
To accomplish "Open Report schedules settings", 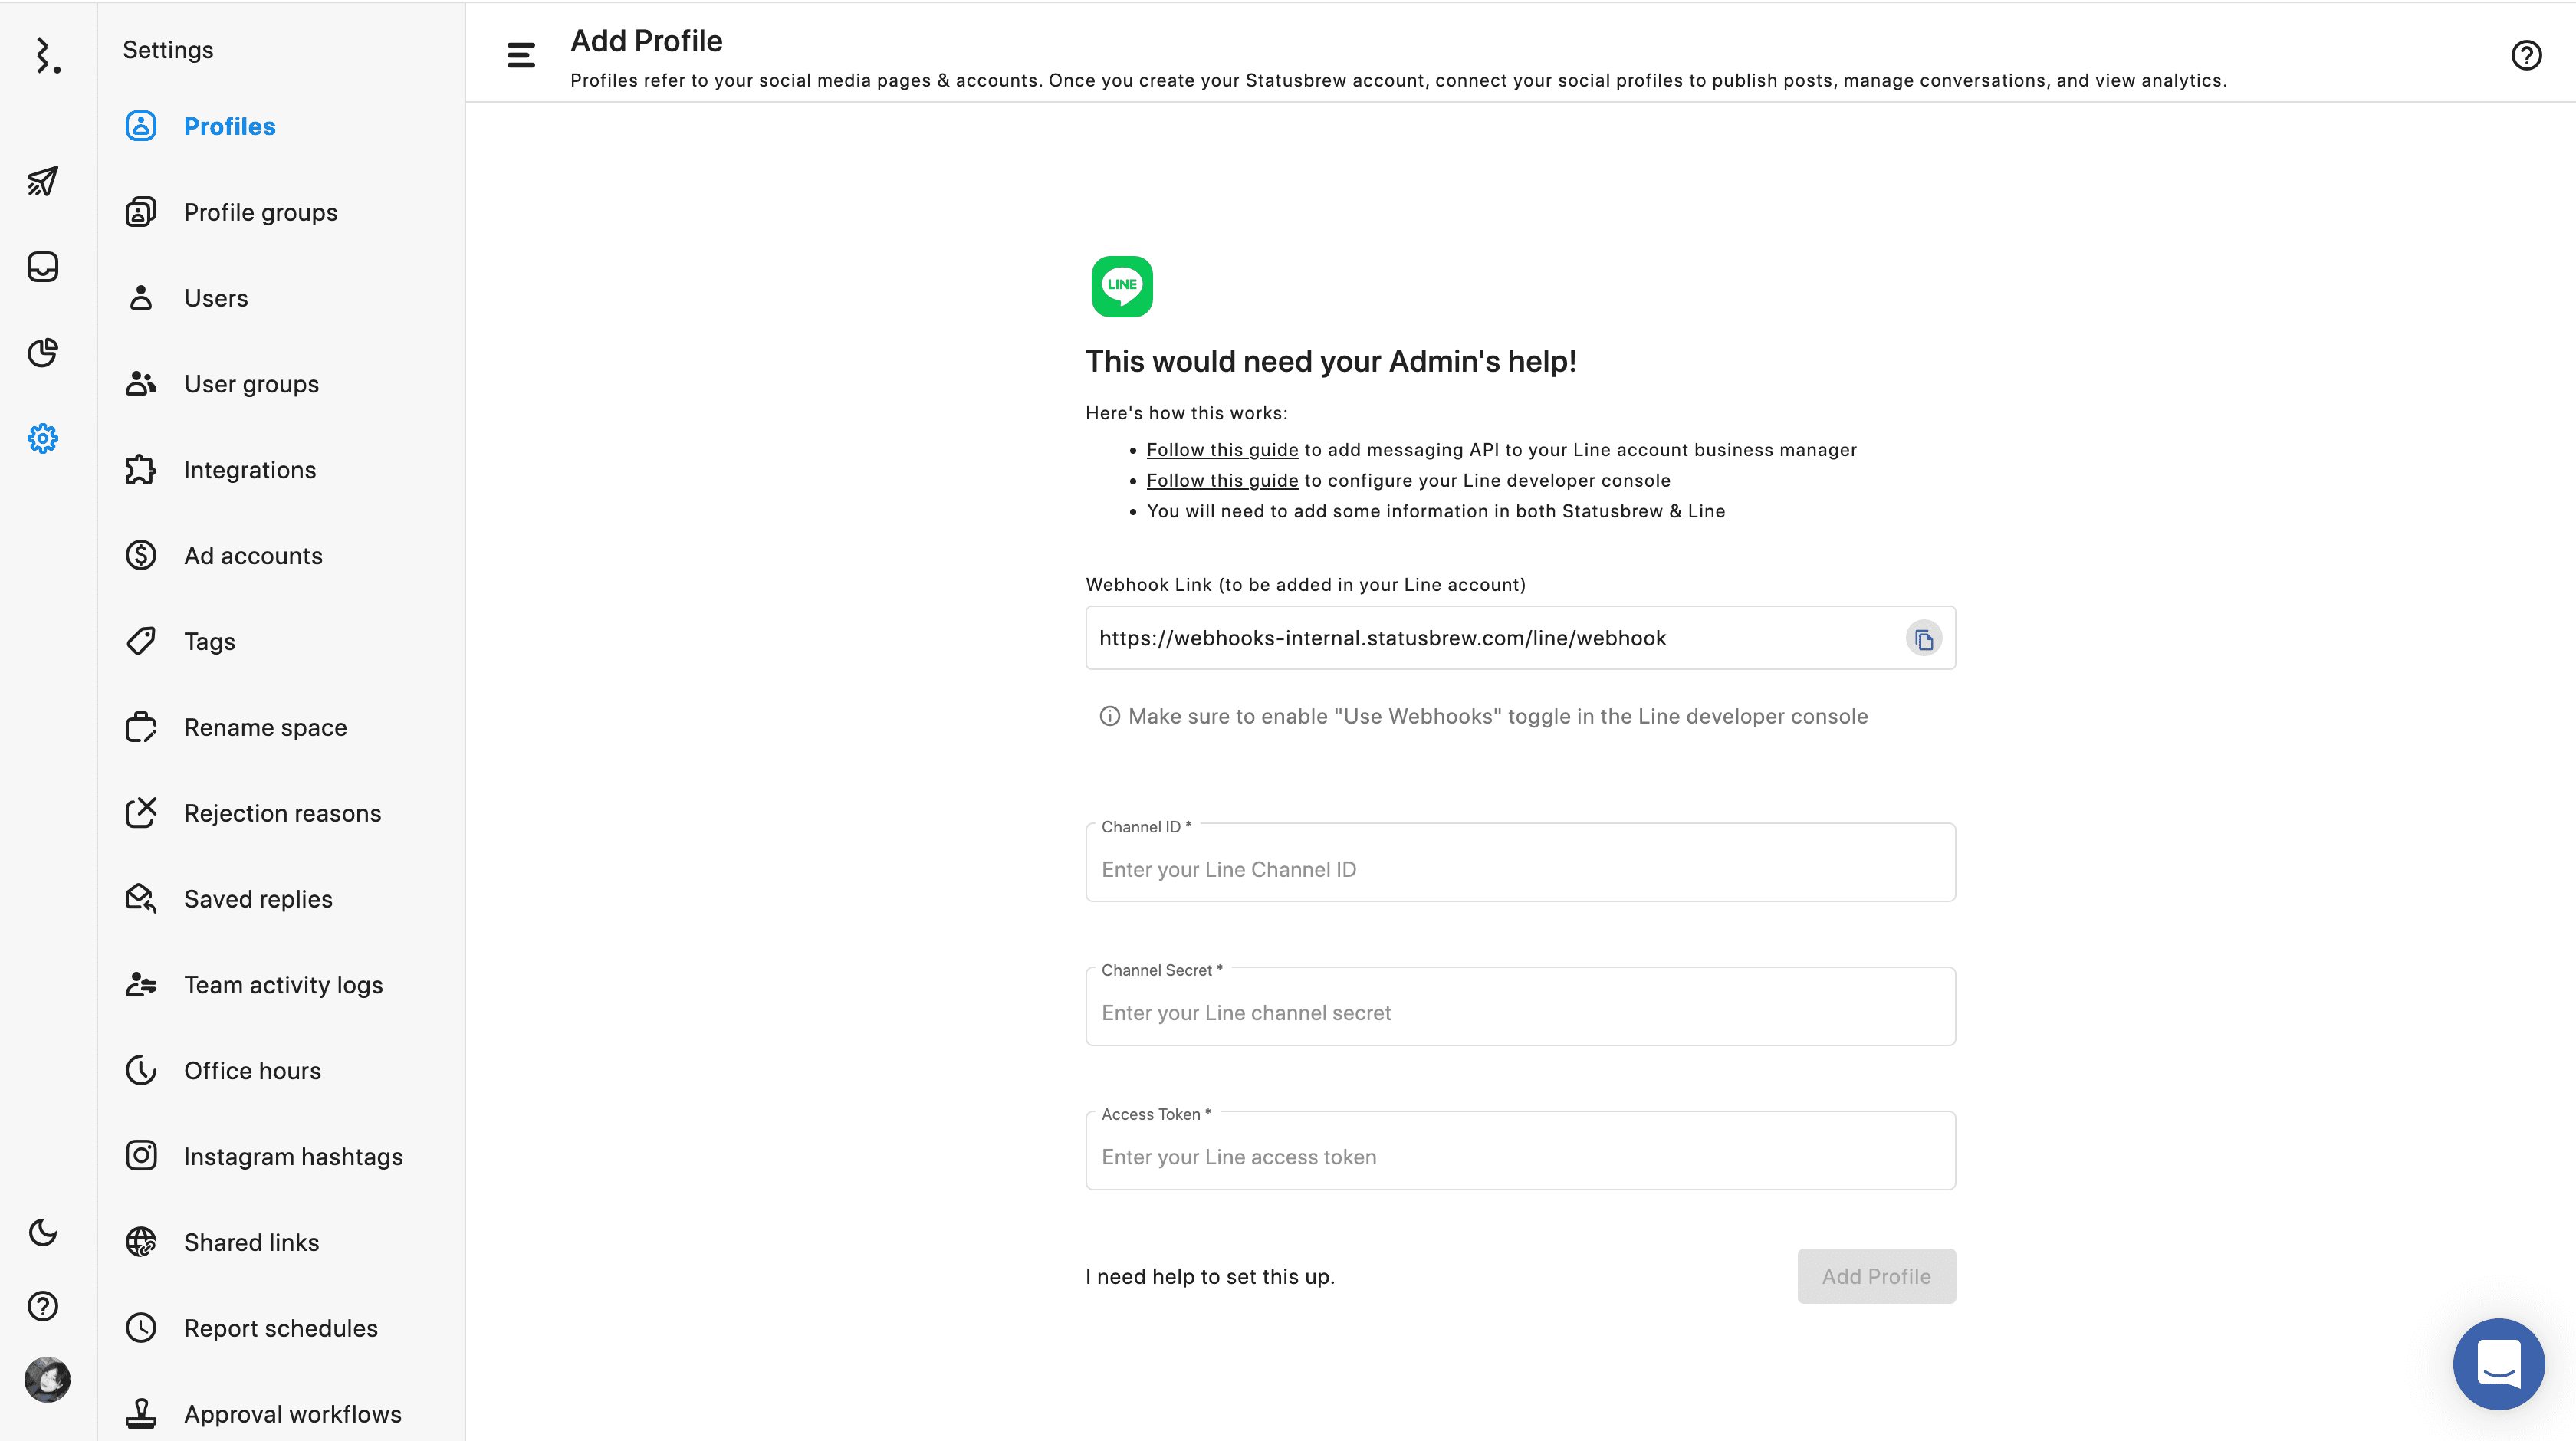I will (x=280, y=1328).
